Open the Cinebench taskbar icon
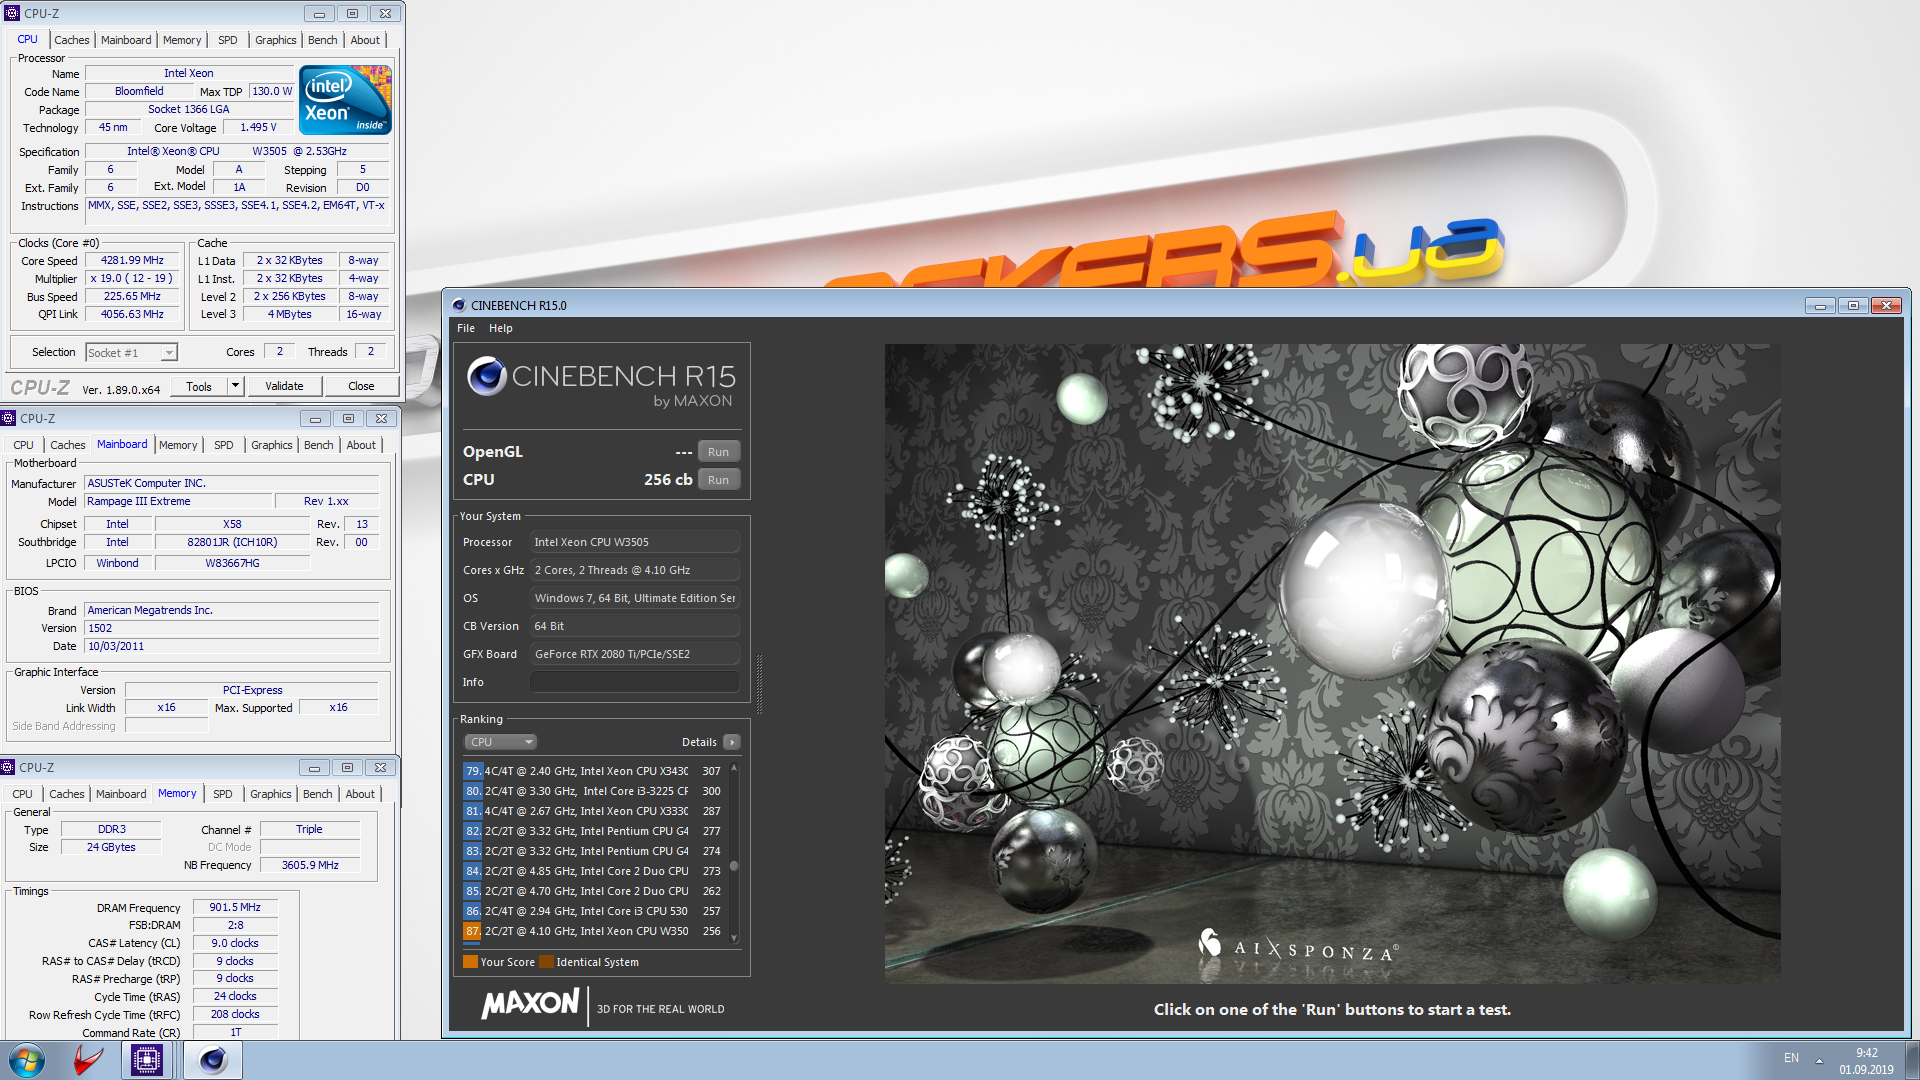Screen dimensions: 1920x1080 tap(213, 1060)
